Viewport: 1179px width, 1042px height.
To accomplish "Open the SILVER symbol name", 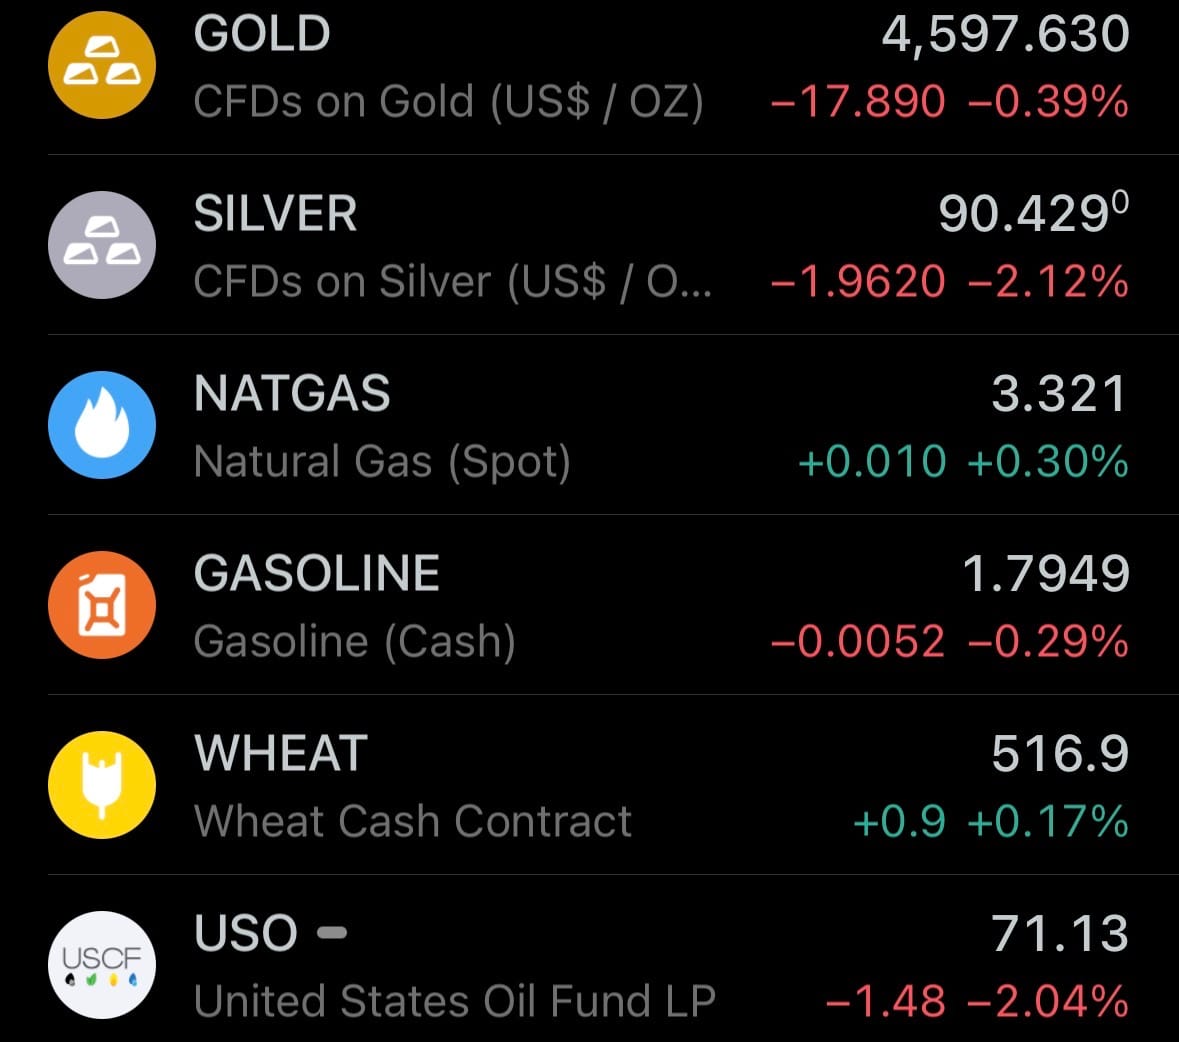I will 275,214.
